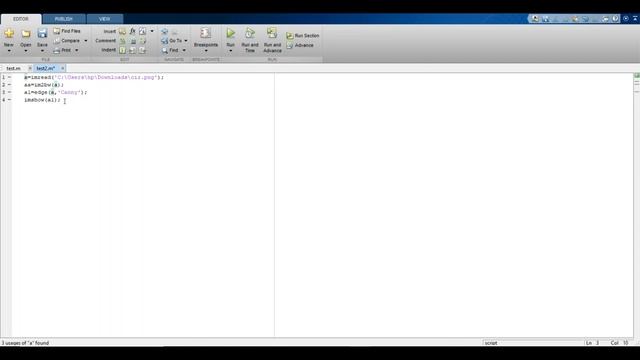Expand the Compare dropdown arrow

click(x=86, y=41)
